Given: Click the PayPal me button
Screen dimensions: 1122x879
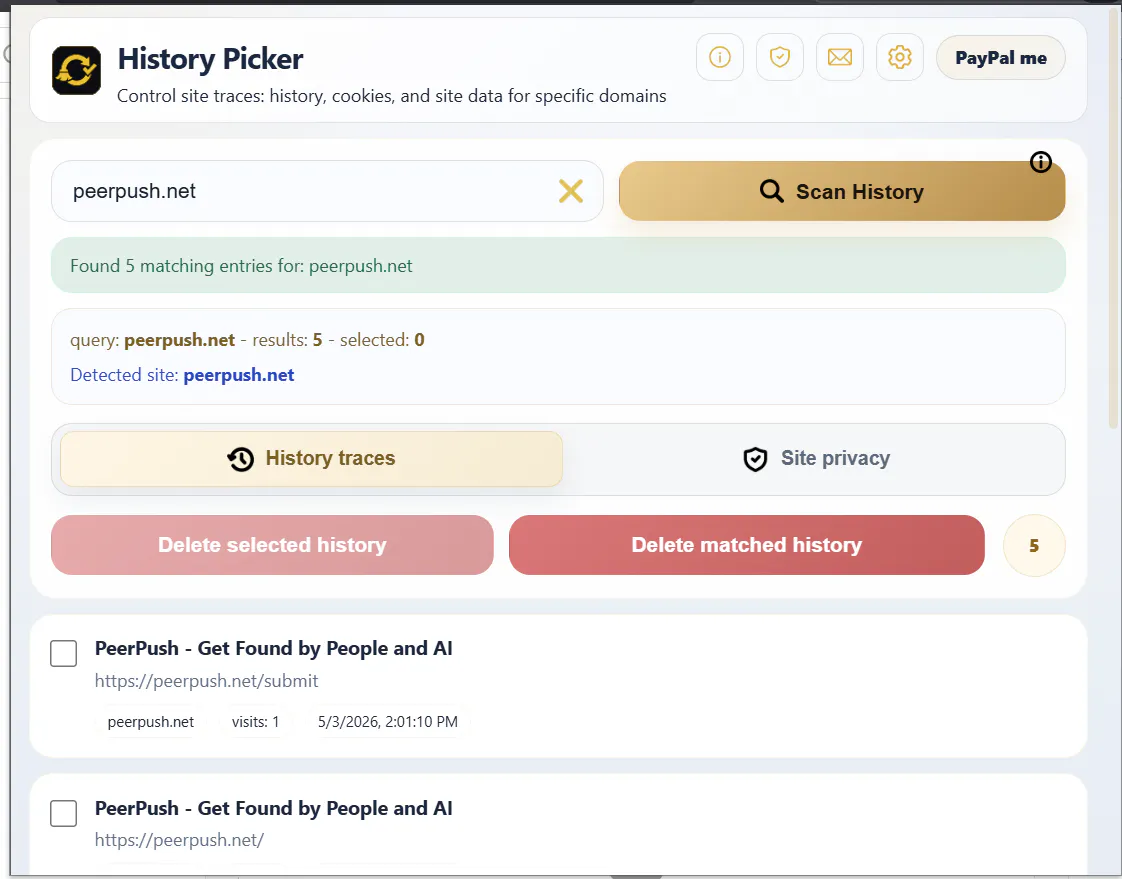Looking at the screenshot, I should [x=1000, y=58].
